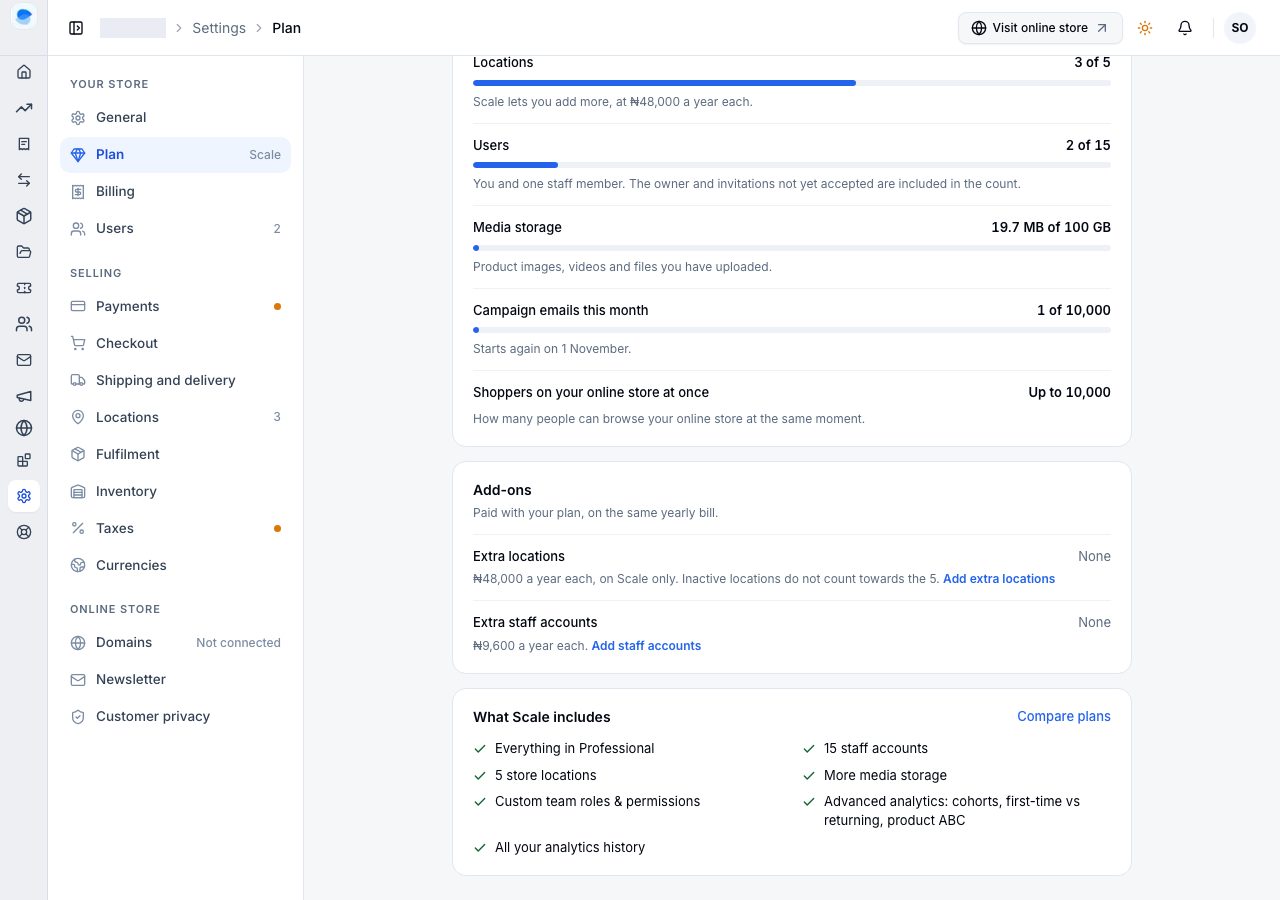Click the settings gear icon in the rail
This screenshot has height=900, width=1280.
[x=24, y=496]
